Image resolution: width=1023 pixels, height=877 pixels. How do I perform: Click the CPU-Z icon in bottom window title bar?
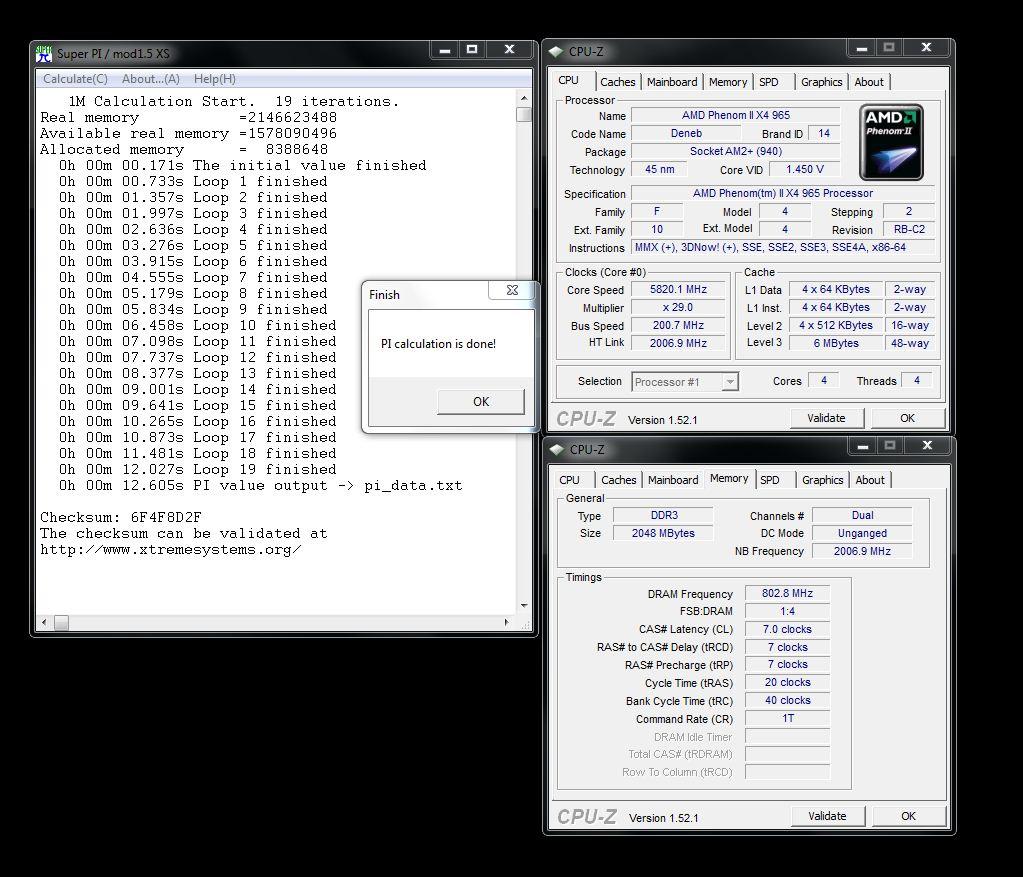(557, 450)
